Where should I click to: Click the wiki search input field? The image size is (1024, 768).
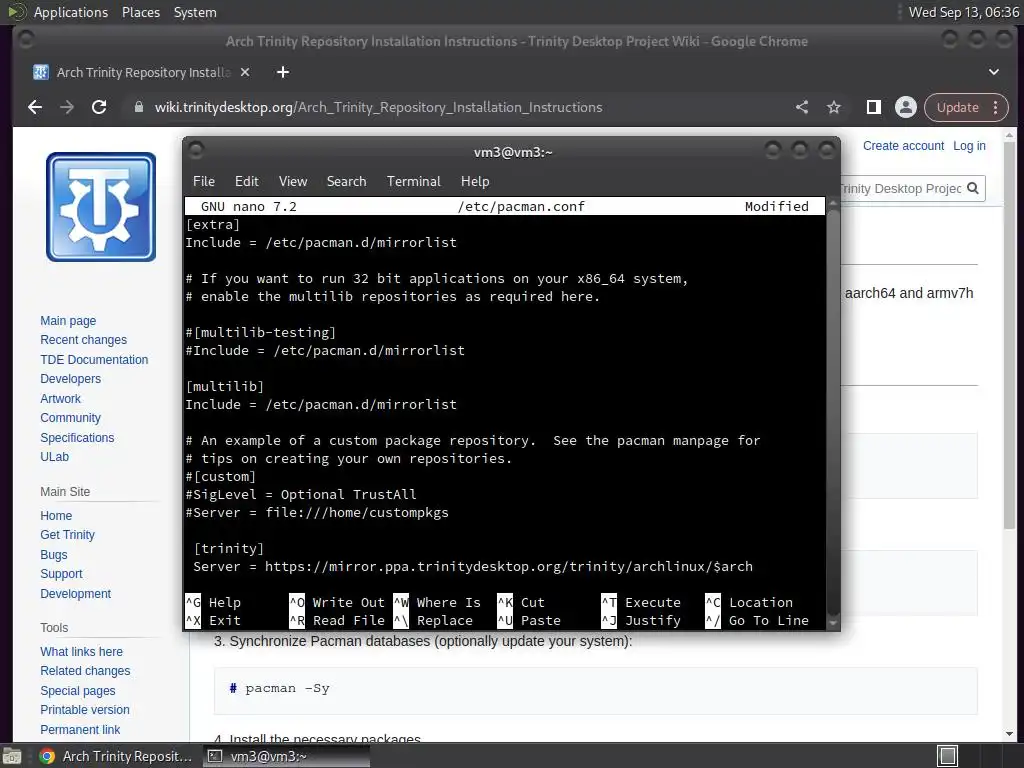click(900, 189)
